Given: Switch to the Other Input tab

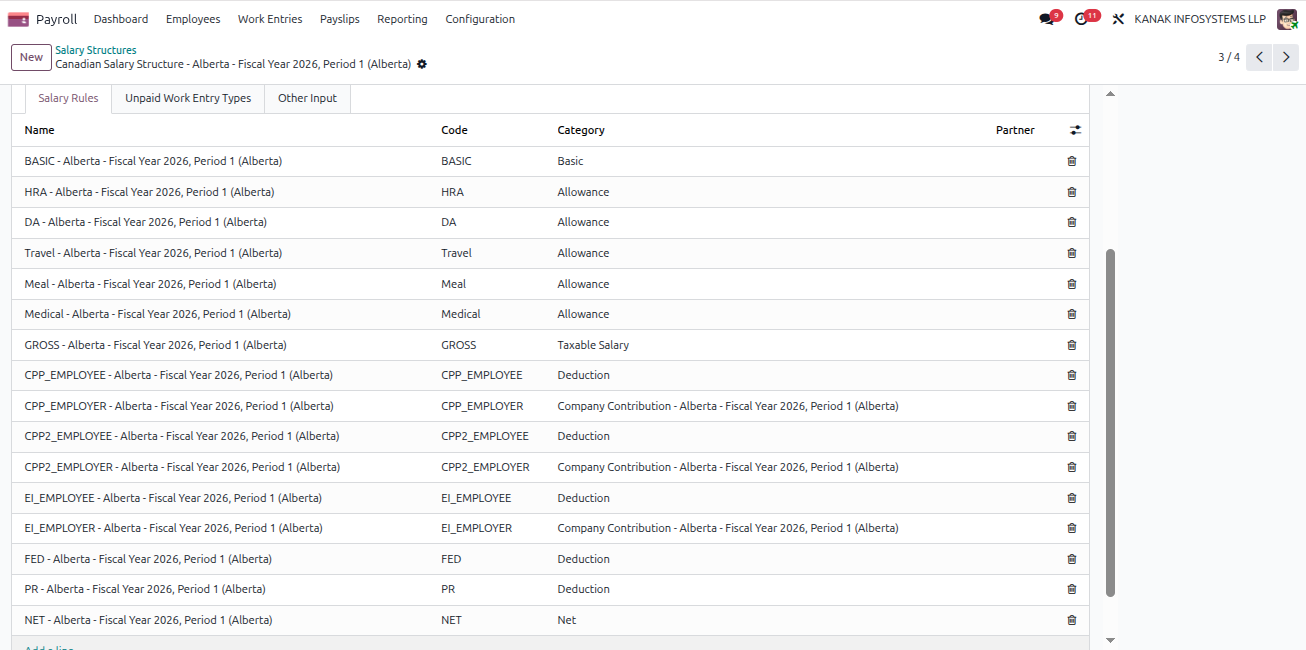Looking at the screenshot, I should click(x=307, y=98).
